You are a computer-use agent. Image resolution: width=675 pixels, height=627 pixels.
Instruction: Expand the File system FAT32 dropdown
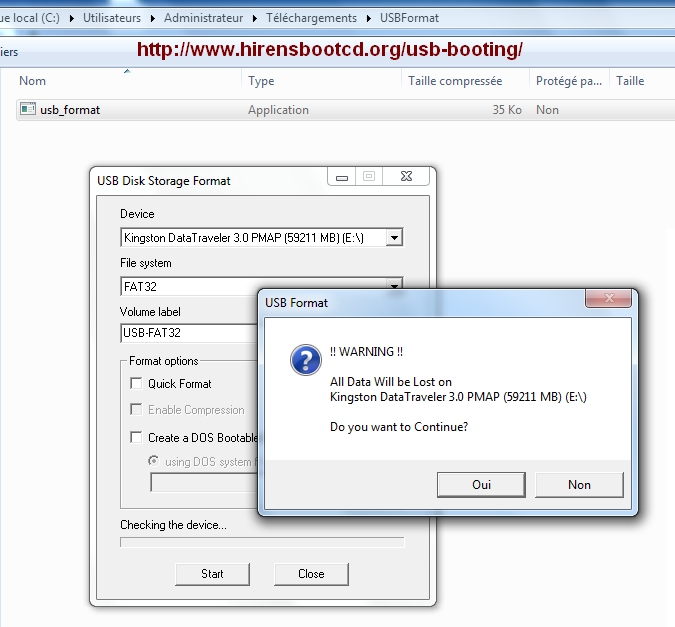(394, 285)
